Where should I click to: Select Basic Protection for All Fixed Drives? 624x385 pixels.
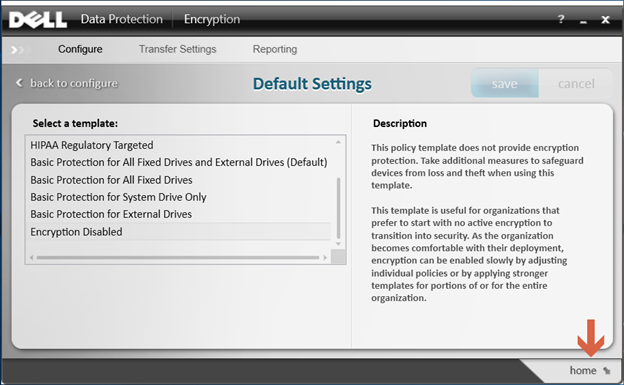(178, 180)
